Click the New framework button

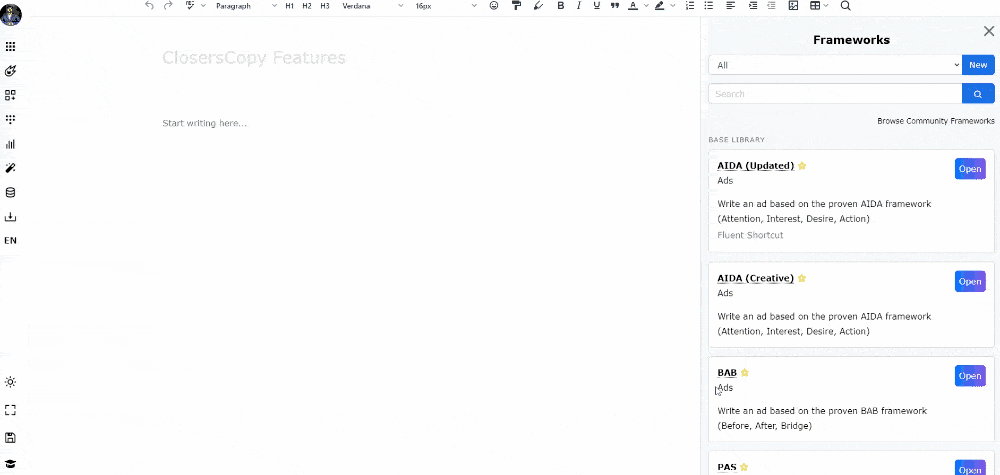point(978,65)
